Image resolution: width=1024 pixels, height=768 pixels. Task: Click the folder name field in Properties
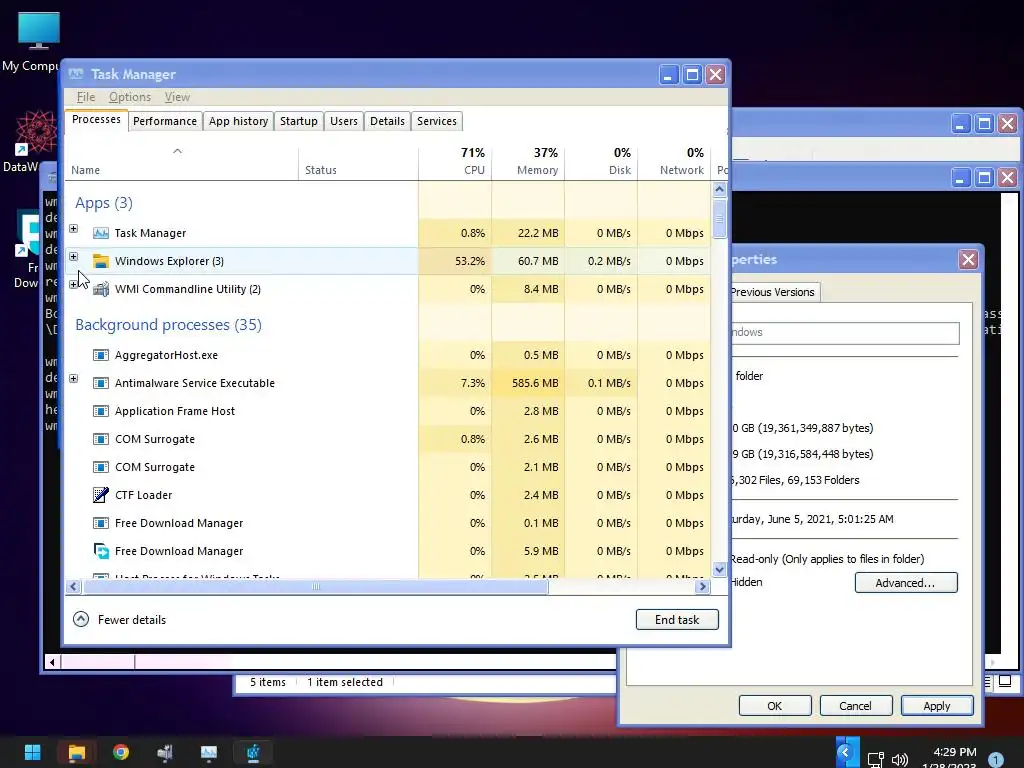click(x=844, y=332)
